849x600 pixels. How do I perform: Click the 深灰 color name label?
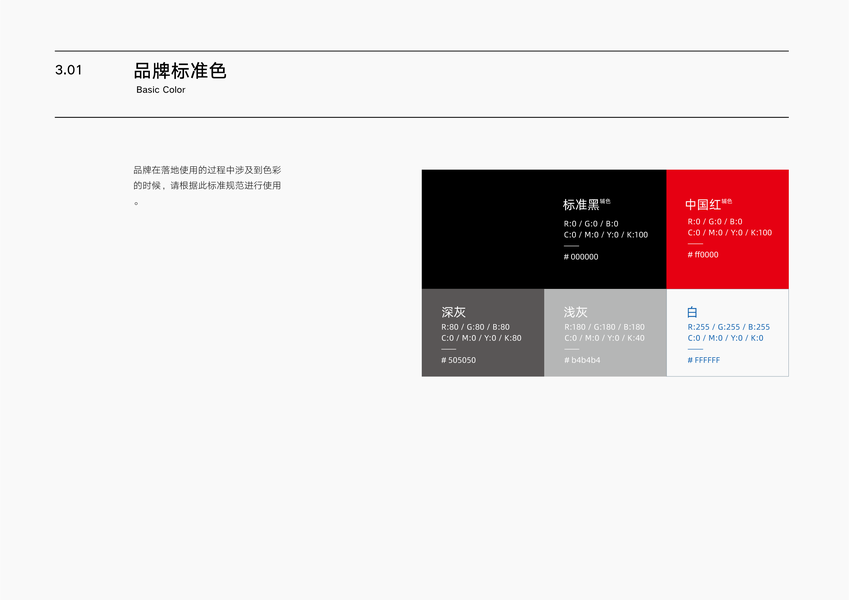coord(453,312)
